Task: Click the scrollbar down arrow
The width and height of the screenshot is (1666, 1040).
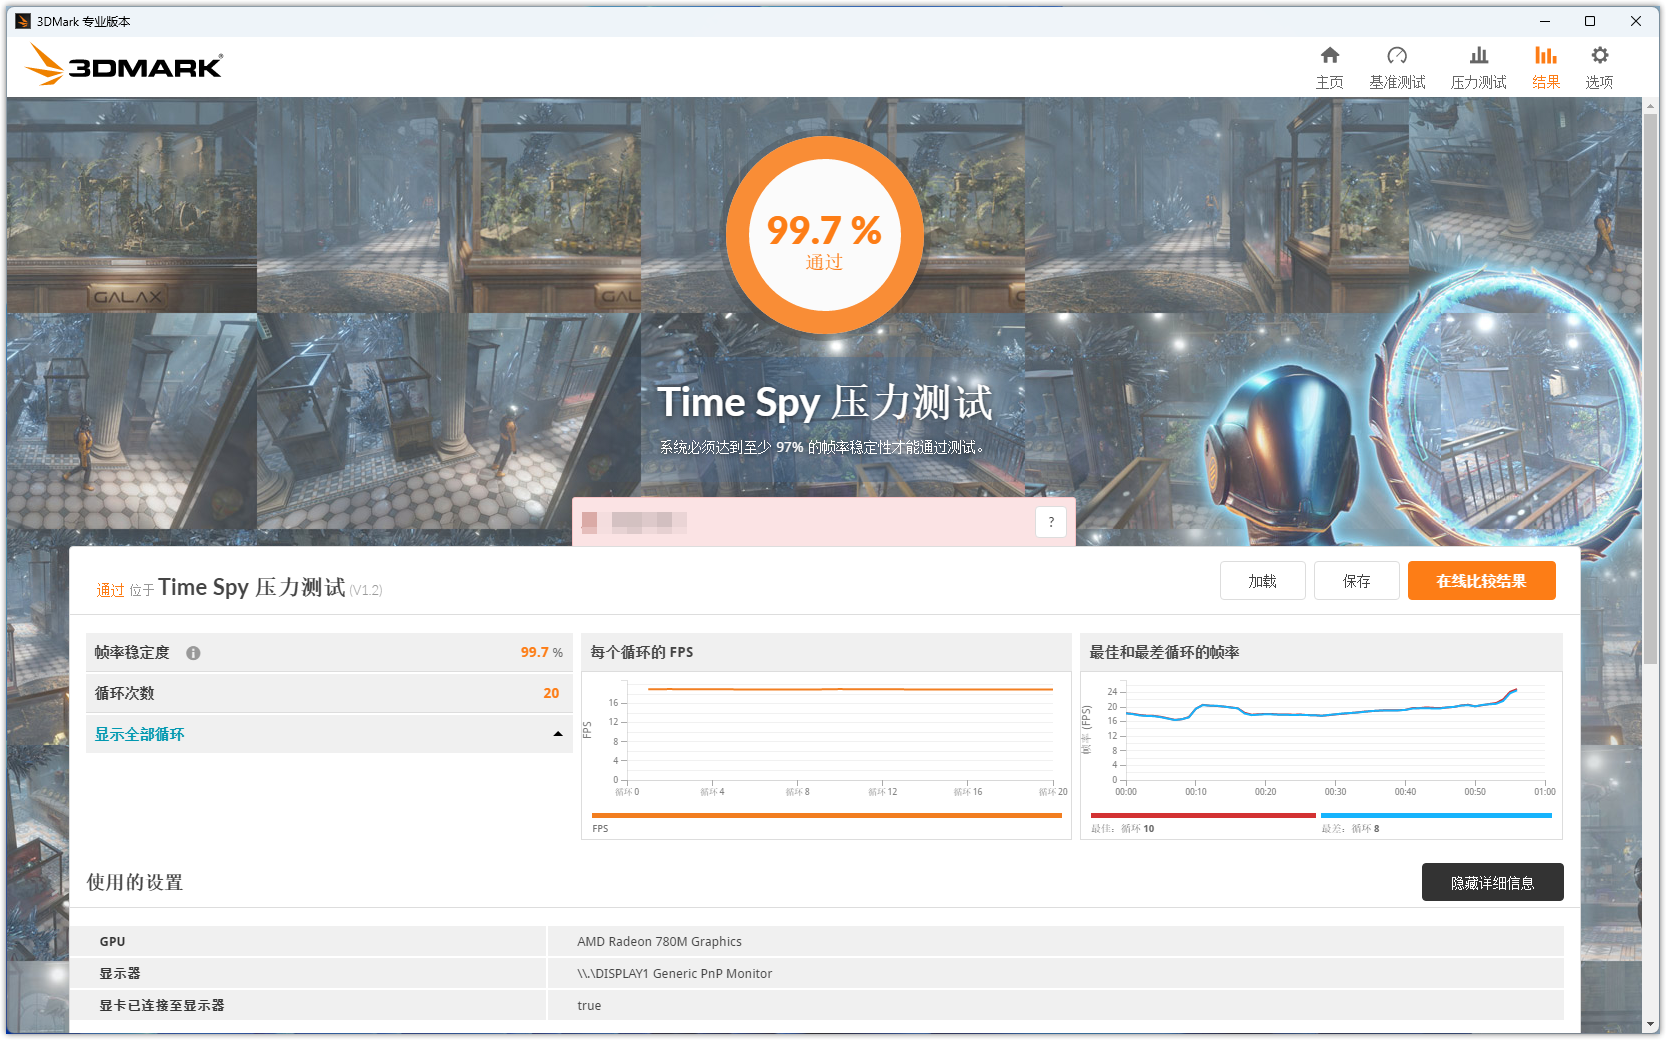Action: (x=1650, y=1025)
